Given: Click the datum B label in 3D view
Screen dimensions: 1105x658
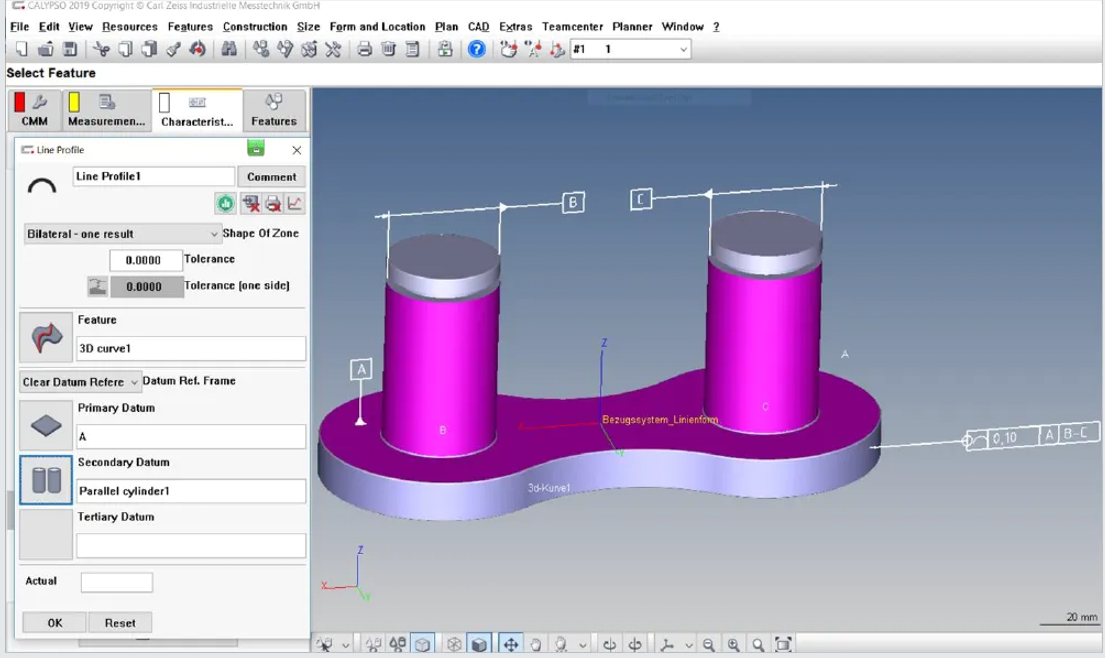Looking at the screenshot, I should click(573, 203).
